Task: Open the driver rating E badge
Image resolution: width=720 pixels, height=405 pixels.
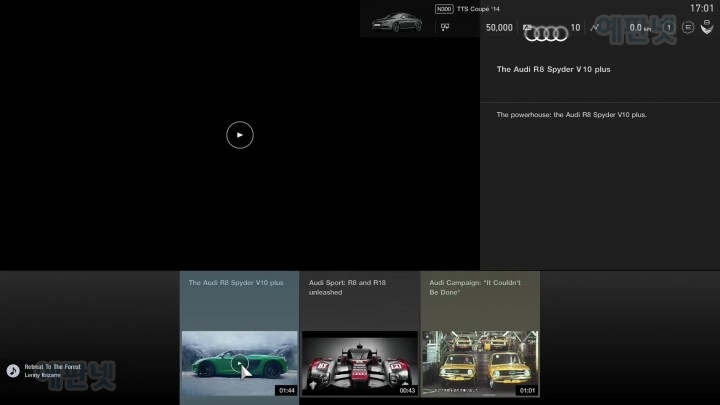Action: (x=688, y=28)
